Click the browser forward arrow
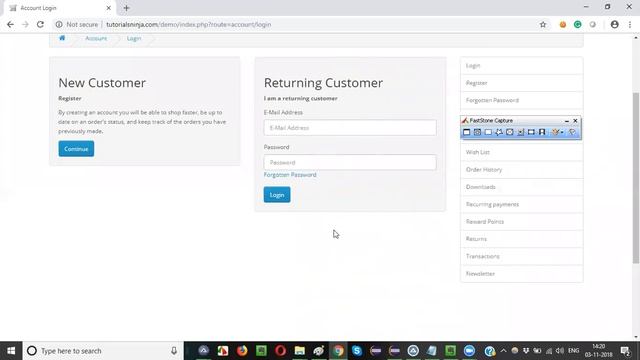 tap(25, 24)
